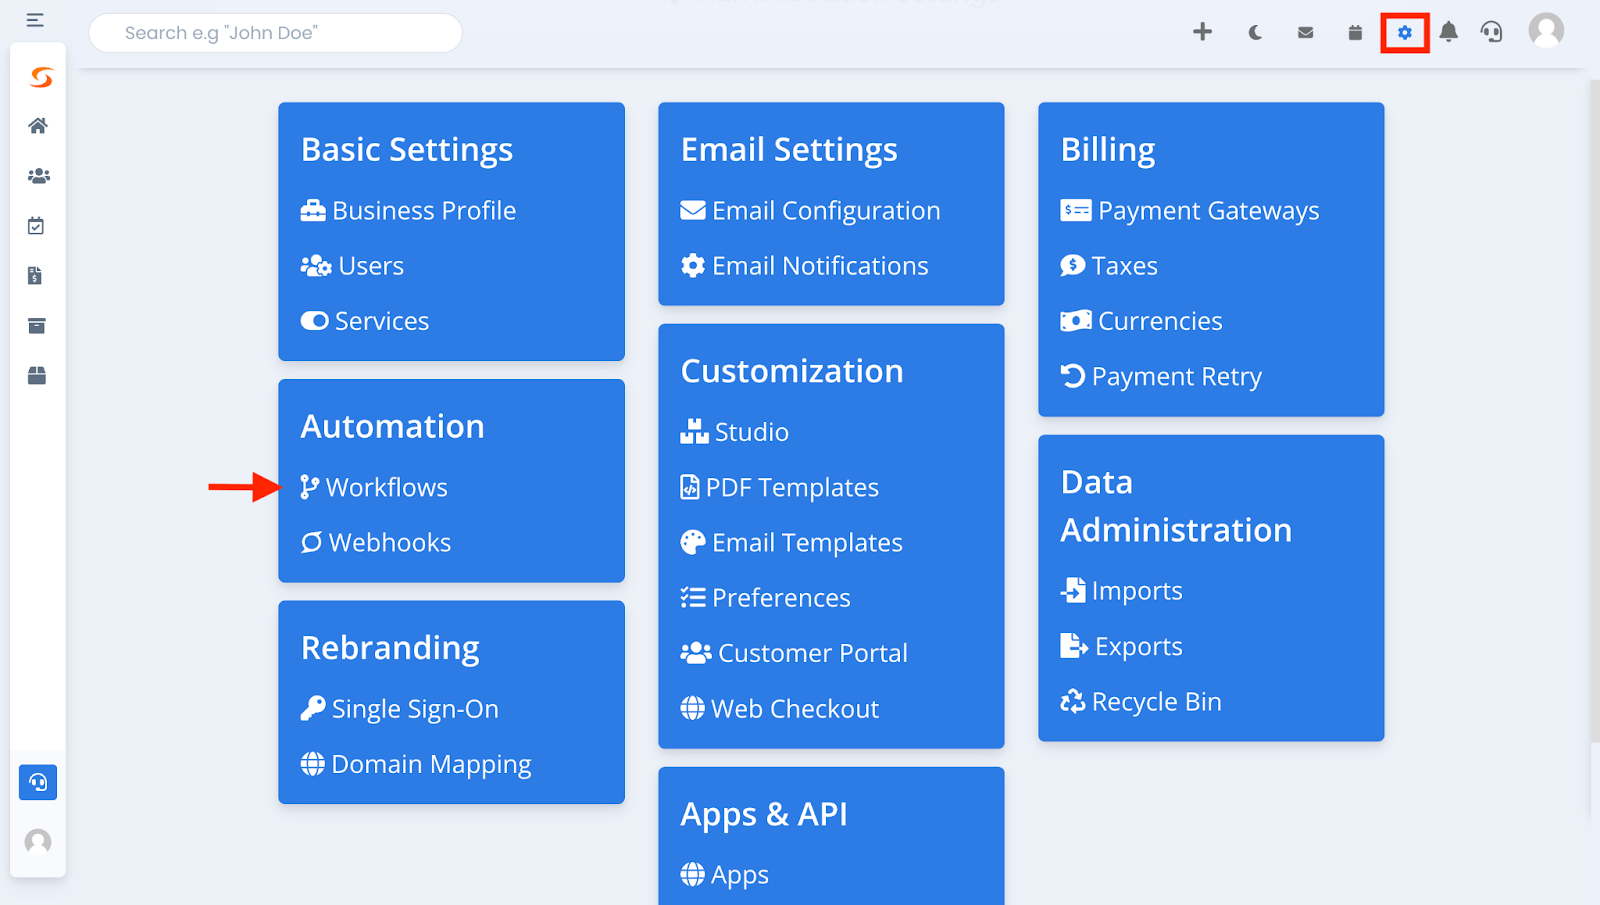The image size is (1600, 905).
Task: Open the profile avatar menu
Action: [1546, 30]
